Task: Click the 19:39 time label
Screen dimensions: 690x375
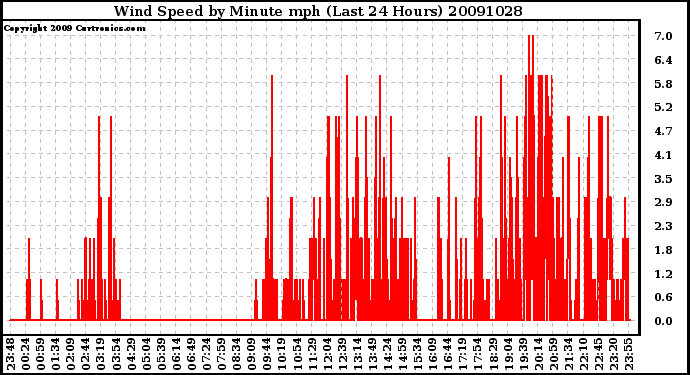Action: (x=523, y=354)
